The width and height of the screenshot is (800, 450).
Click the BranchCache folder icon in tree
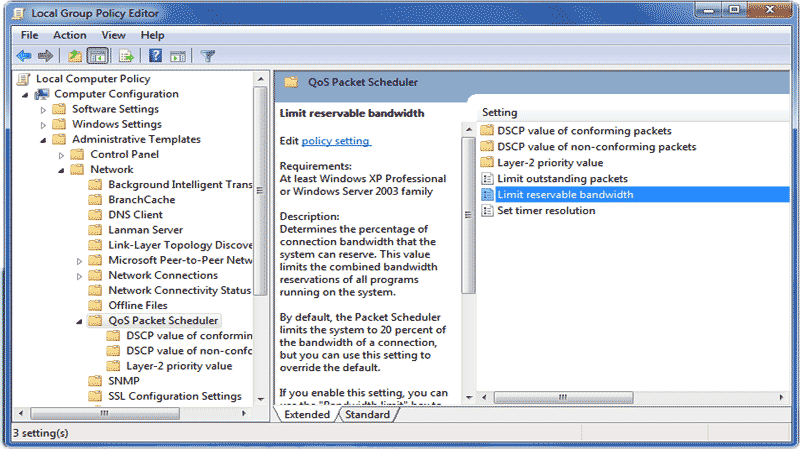click(x=95, y=199)
